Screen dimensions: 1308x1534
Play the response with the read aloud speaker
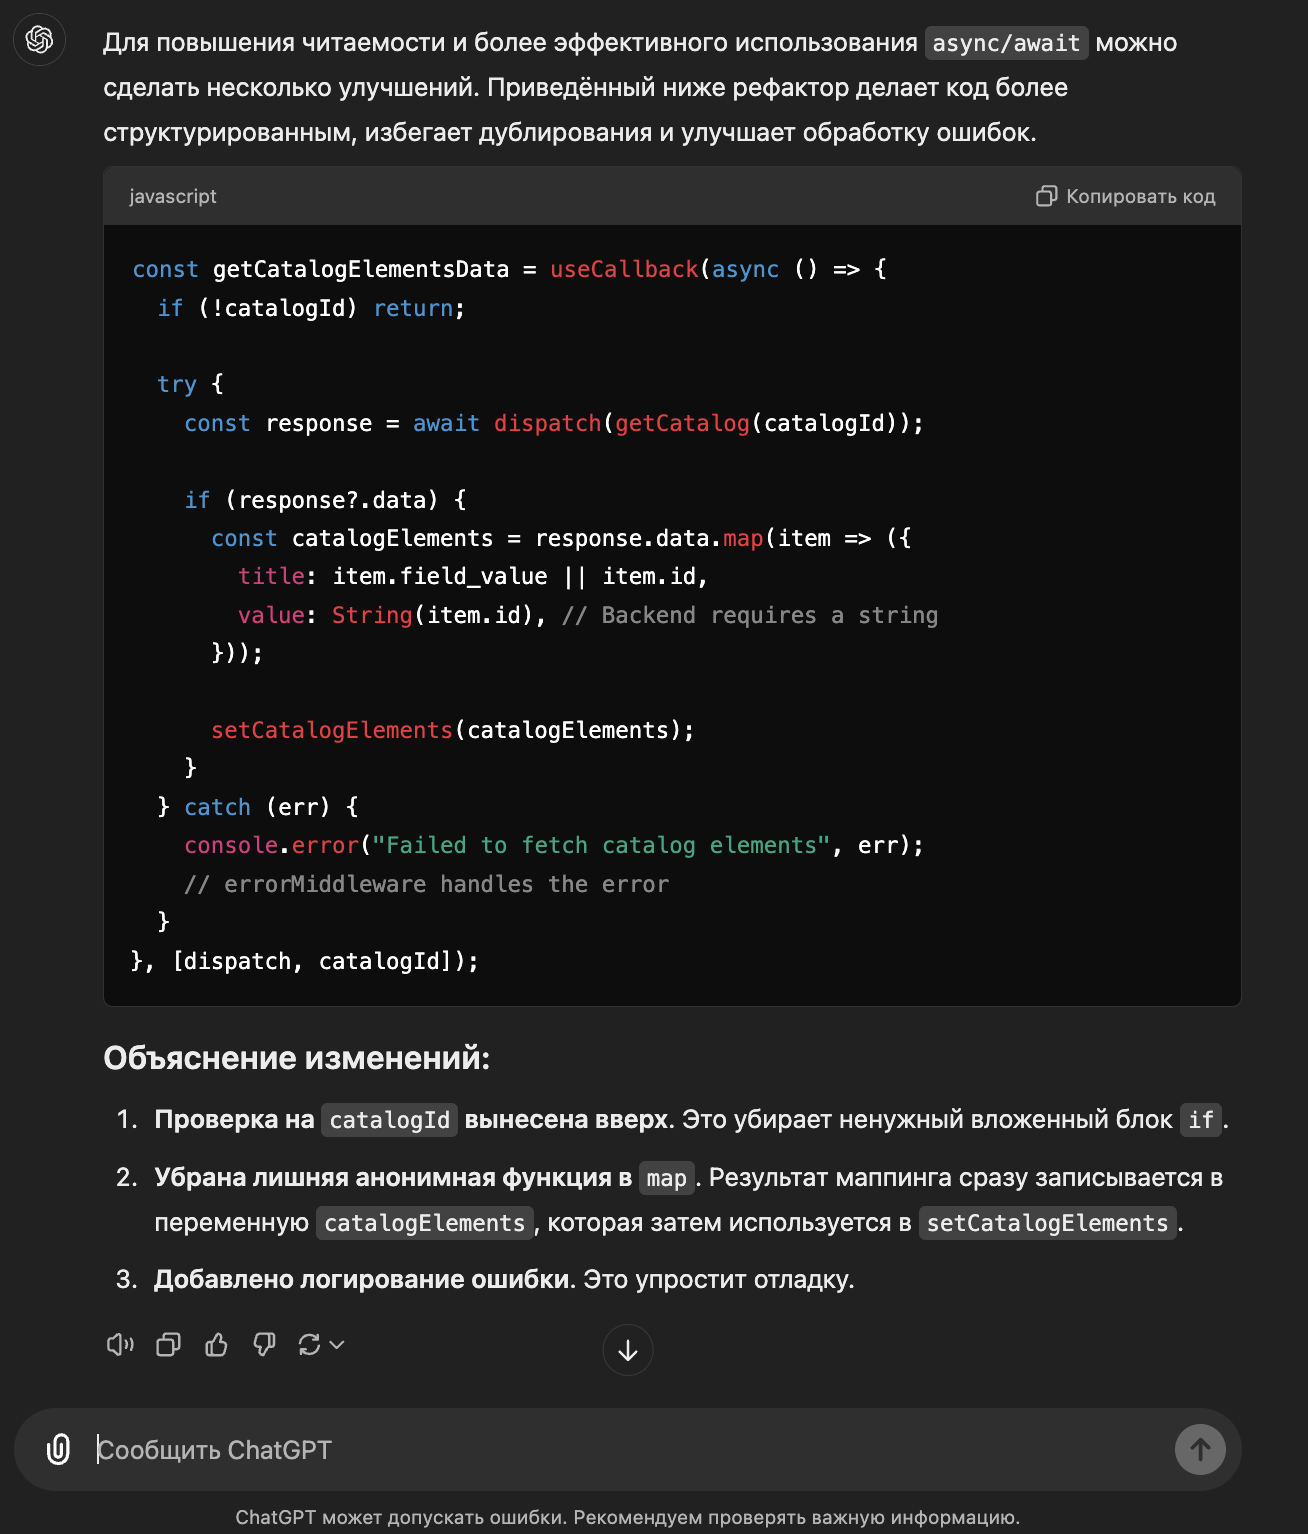120,1345
